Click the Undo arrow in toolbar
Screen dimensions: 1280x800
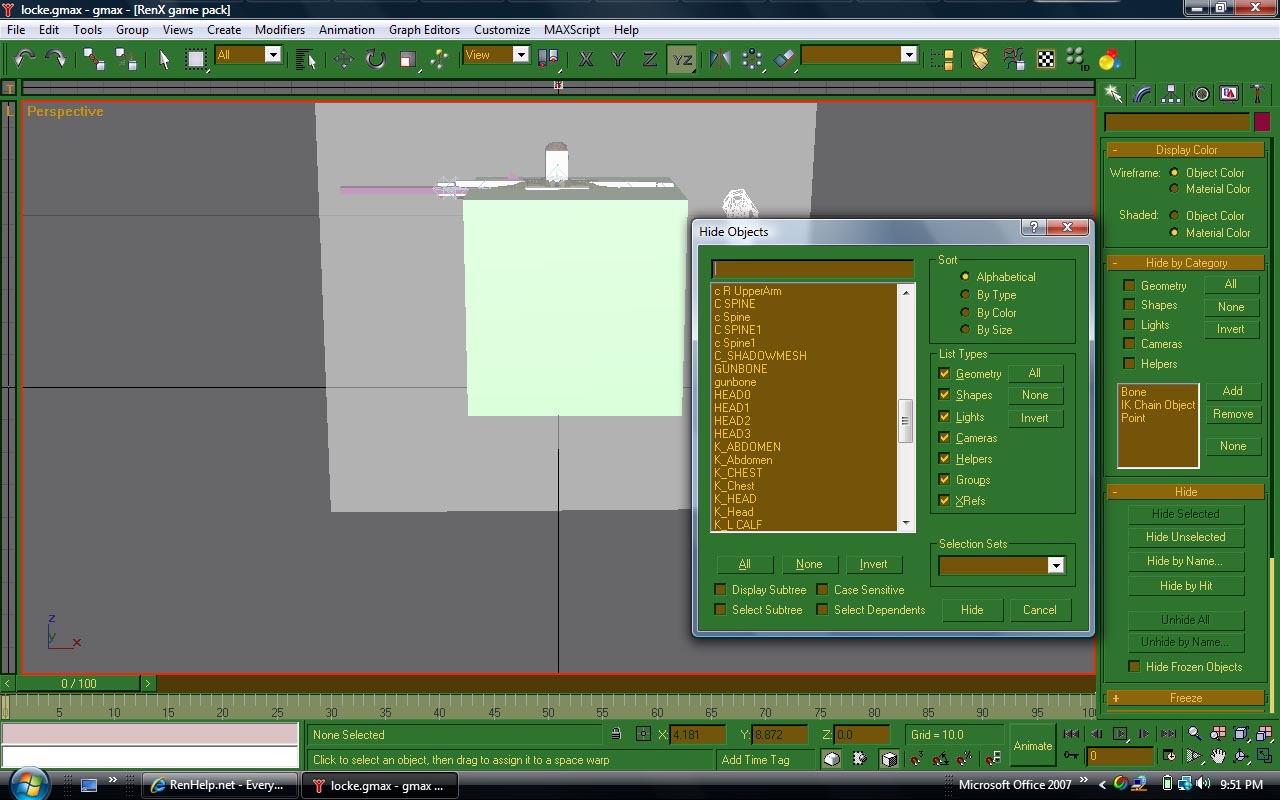(24, 59)
